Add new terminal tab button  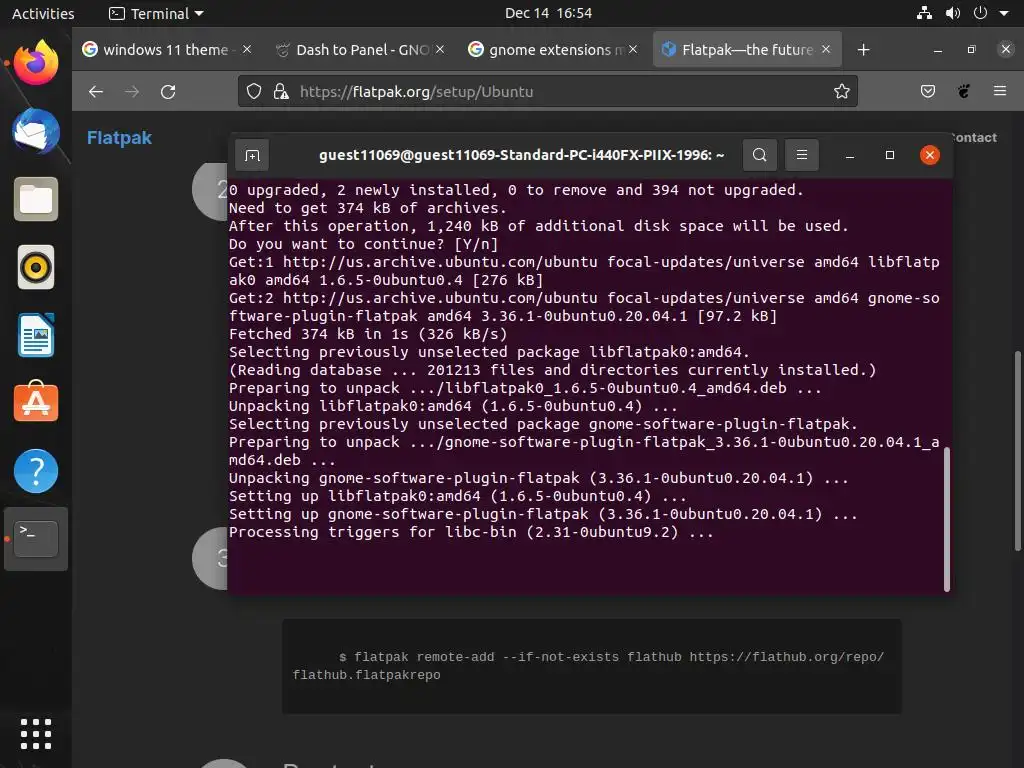(252, 155)
